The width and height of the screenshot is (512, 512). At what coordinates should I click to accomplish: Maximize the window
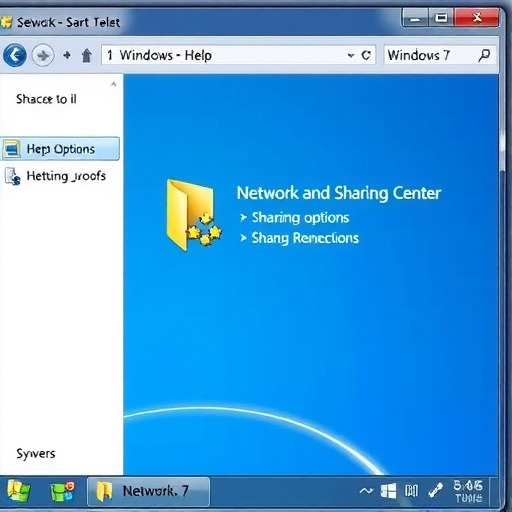click(441, 18)
